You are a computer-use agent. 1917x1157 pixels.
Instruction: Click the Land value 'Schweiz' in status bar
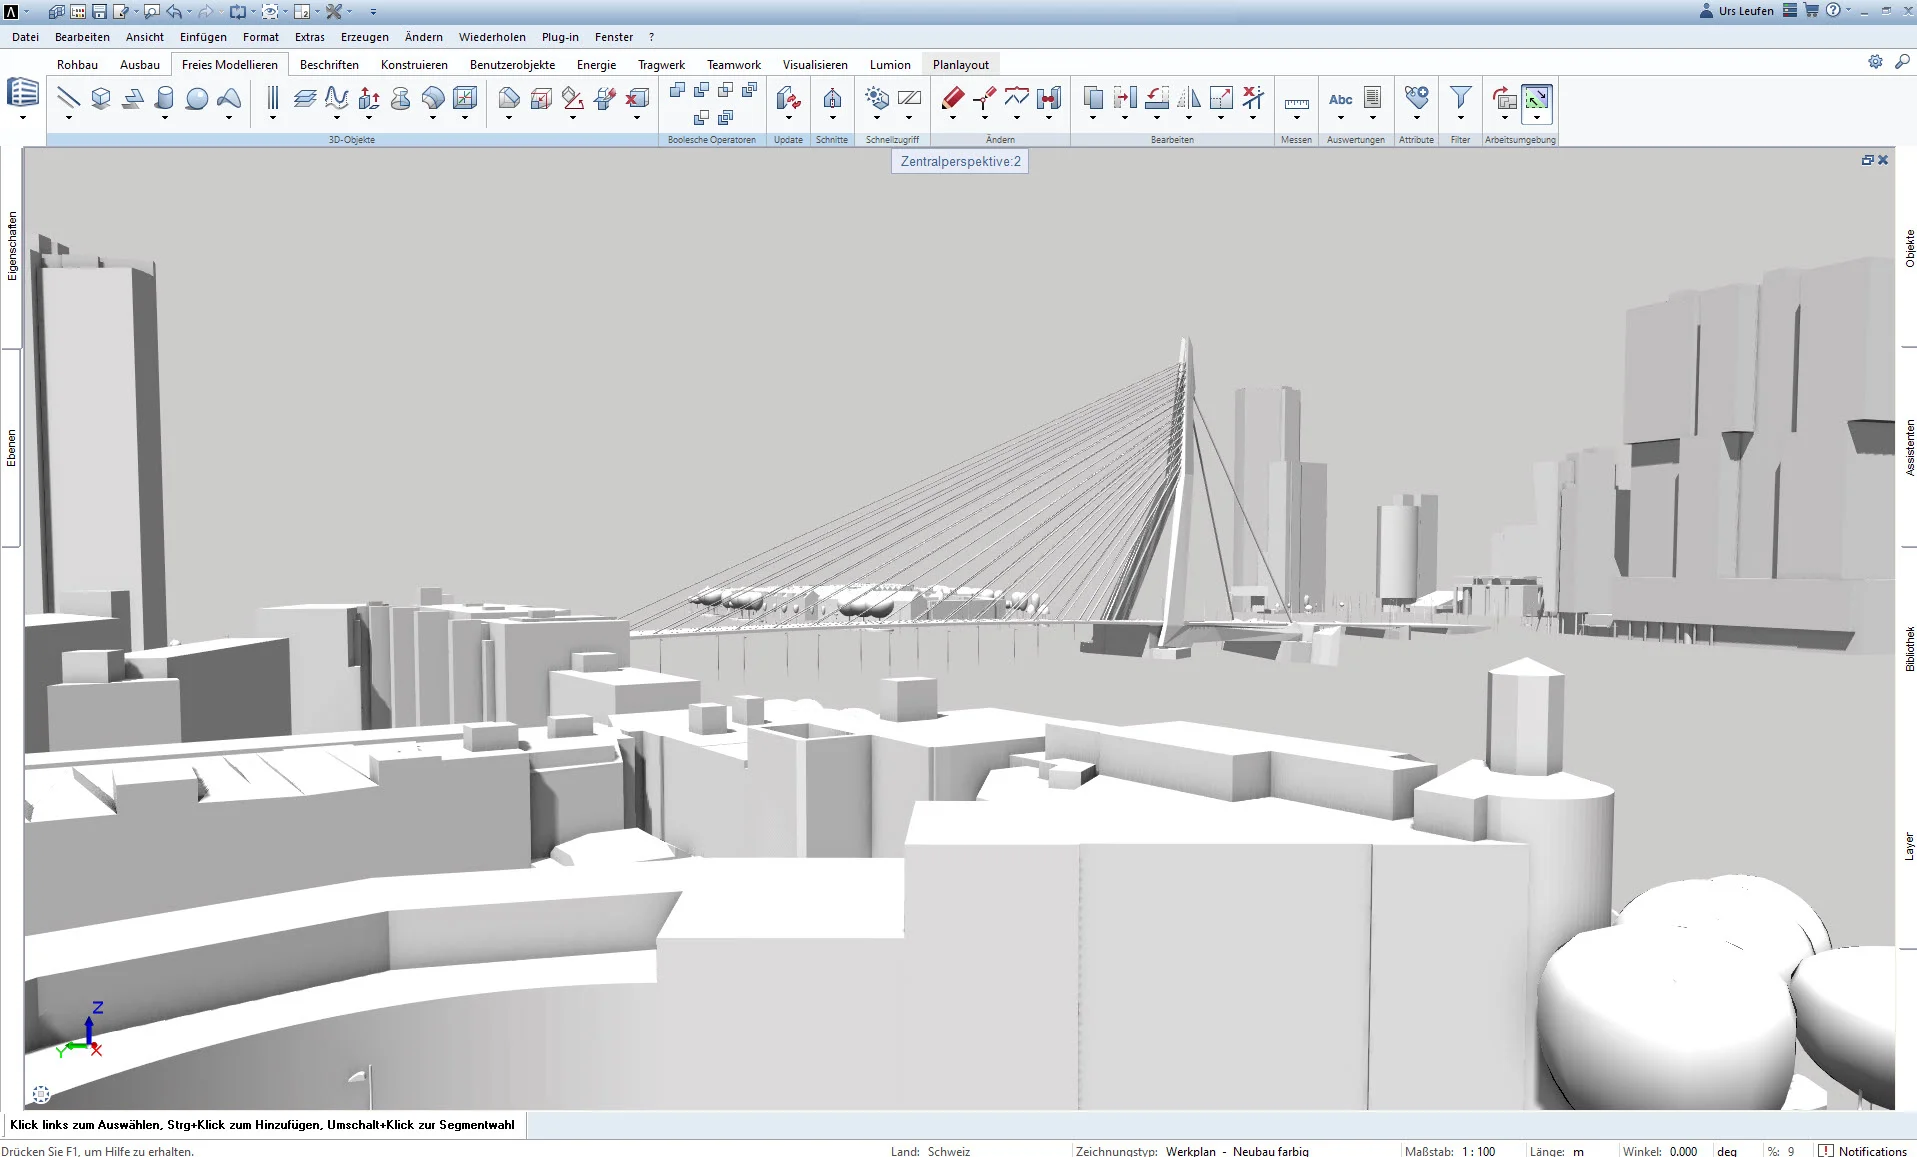[949, 1151]
